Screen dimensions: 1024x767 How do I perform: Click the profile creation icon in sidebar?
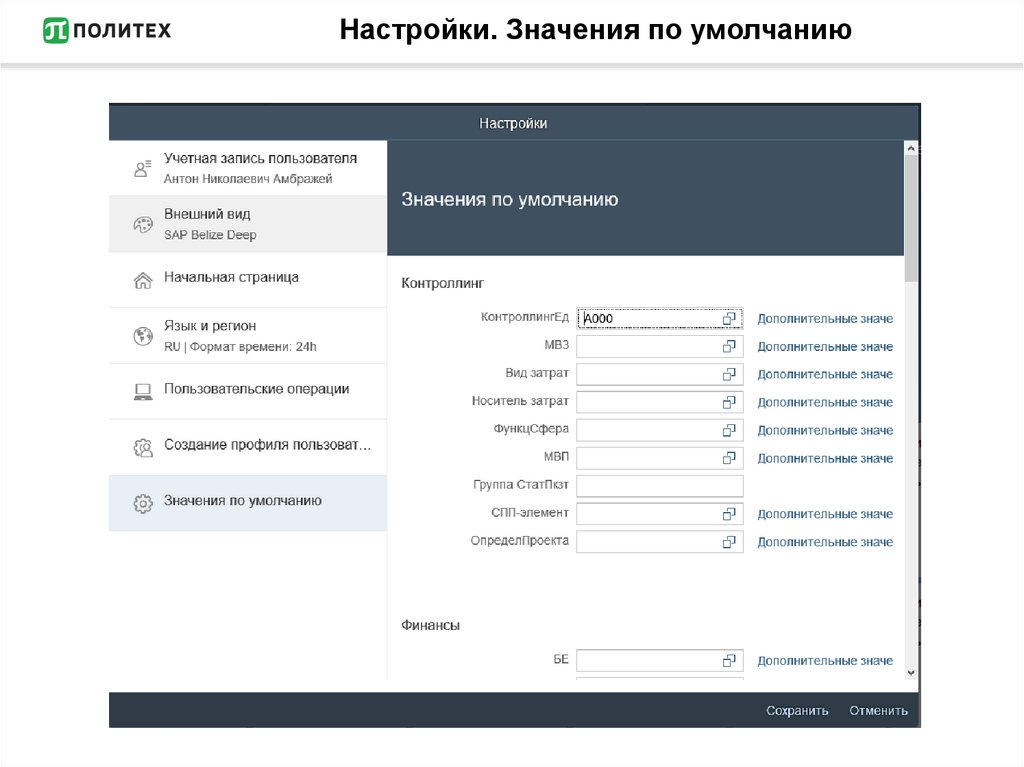(x=143, y=447)
